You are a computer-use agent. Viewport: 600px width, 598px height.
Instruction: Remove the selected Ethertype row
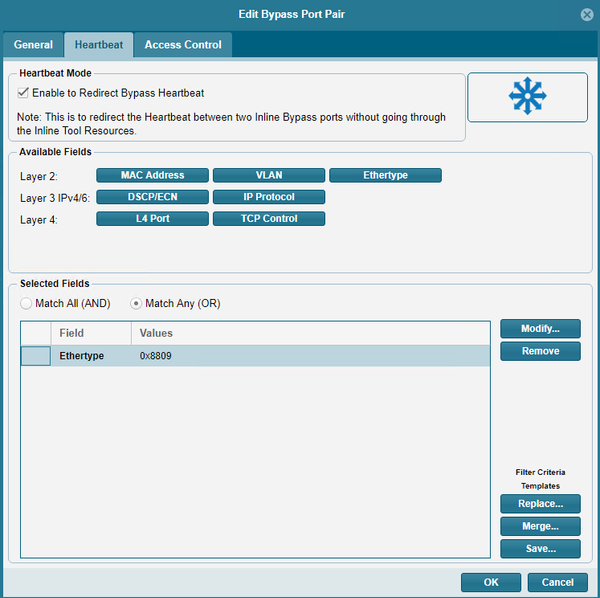[540, 351]
